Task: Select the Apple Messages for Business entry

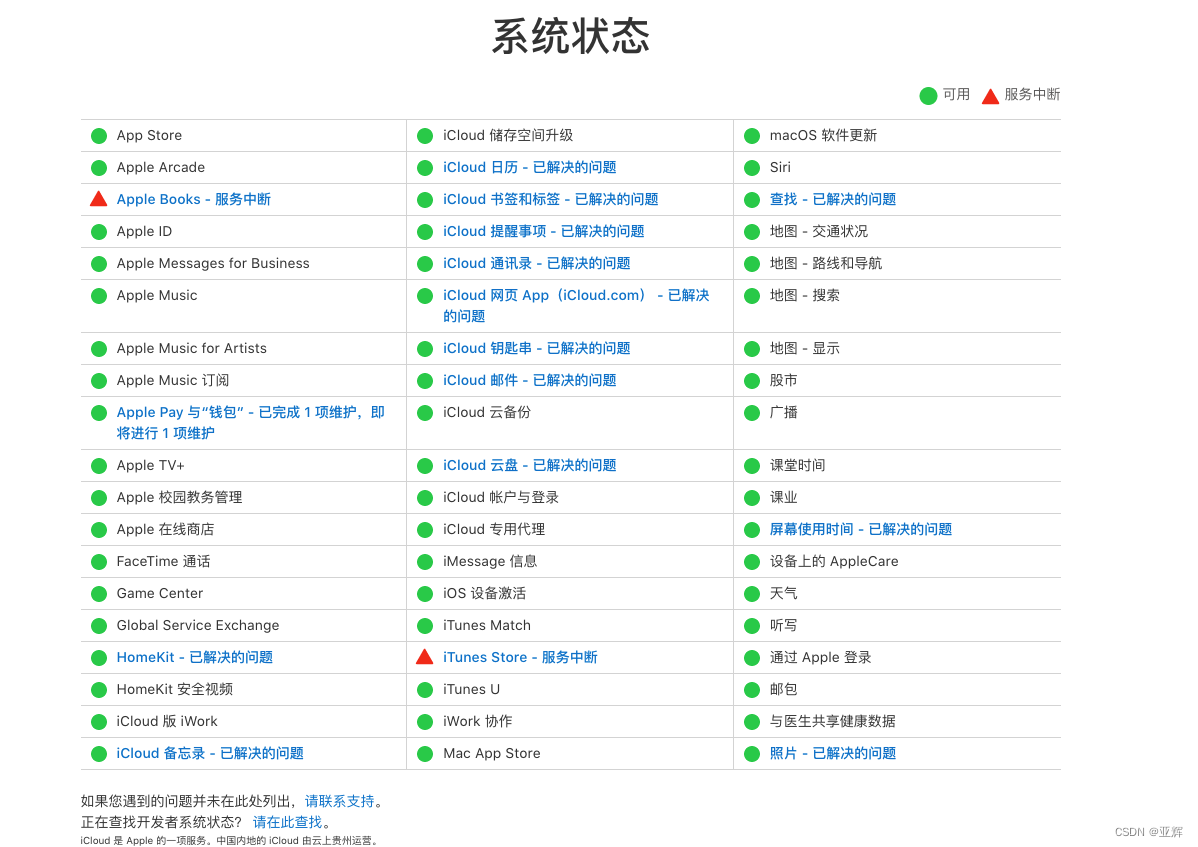Action: coord(213,263)
